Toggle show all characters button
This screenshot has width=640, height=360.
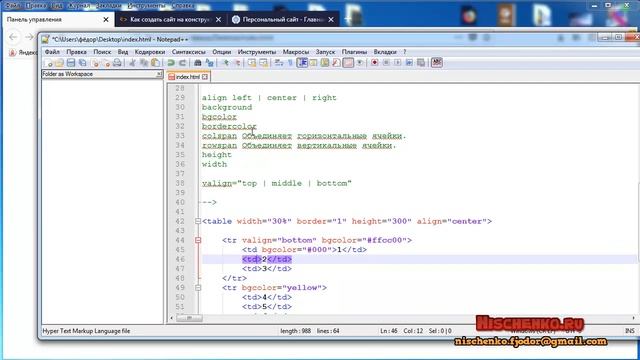290,63
